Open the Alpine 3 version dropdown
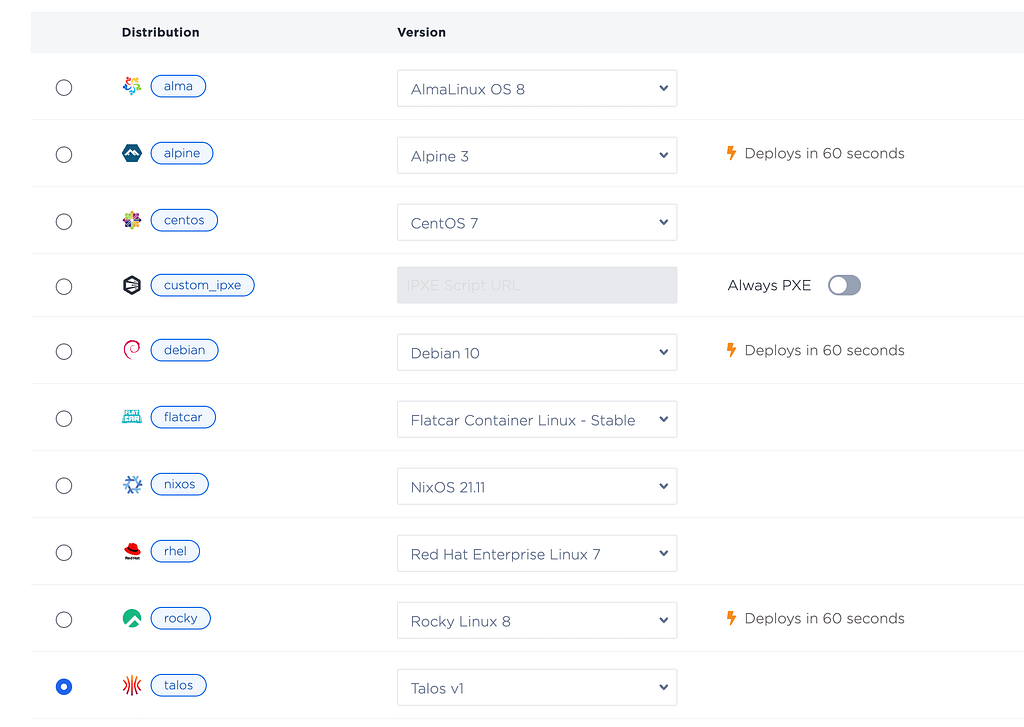The width and height of the screenshot is (1024, 727). coord(537,155)
